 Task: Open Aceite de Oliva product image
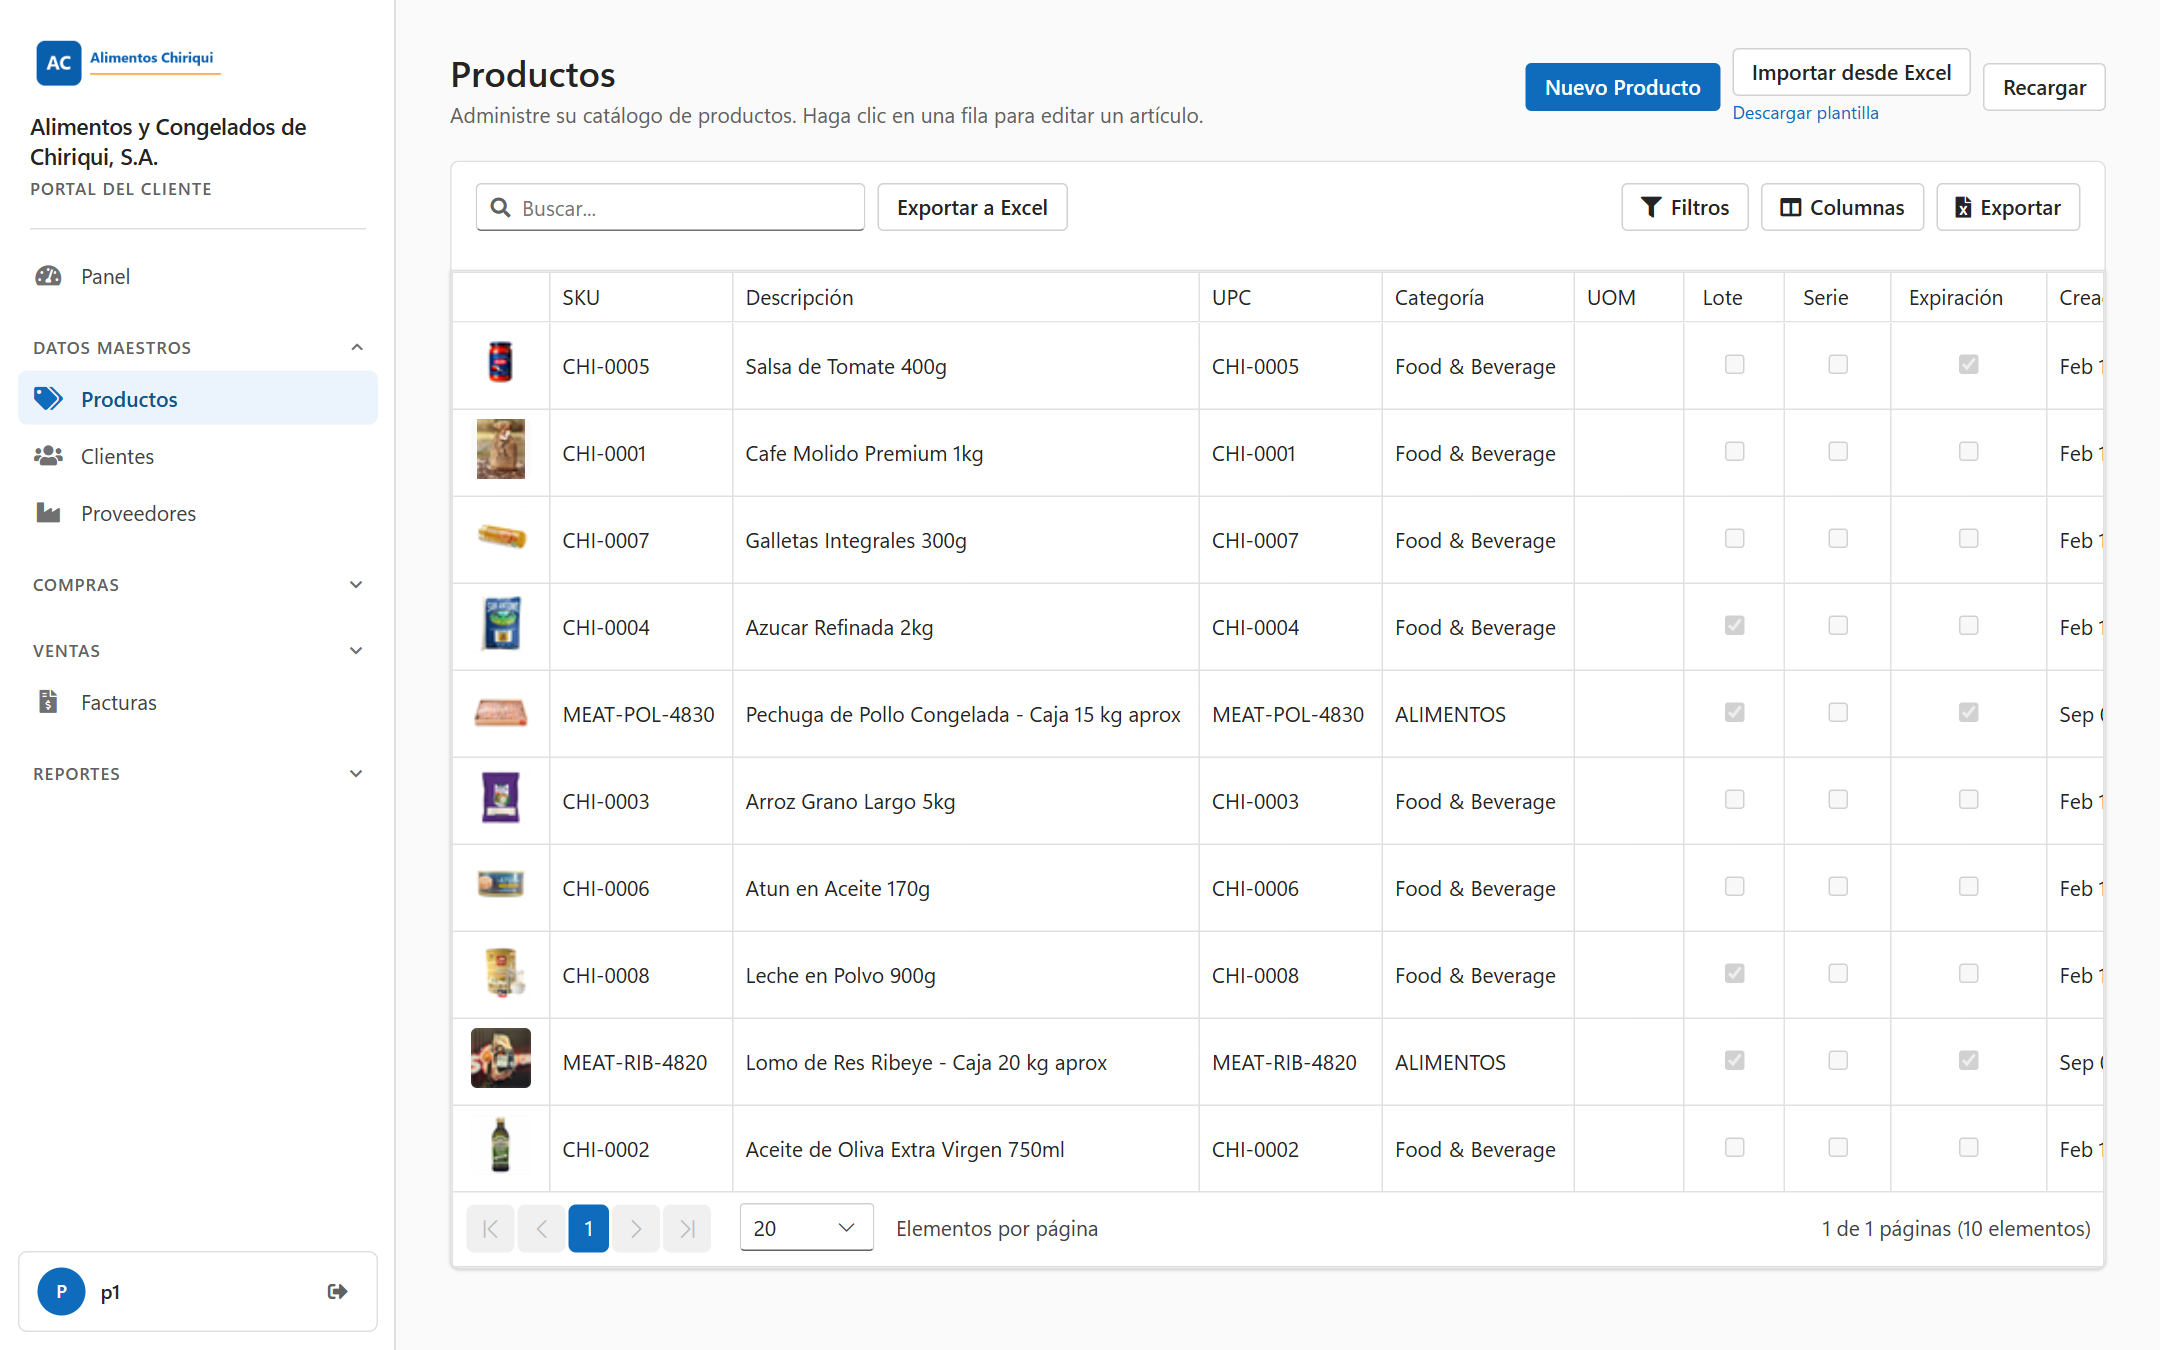point(500,1145)
